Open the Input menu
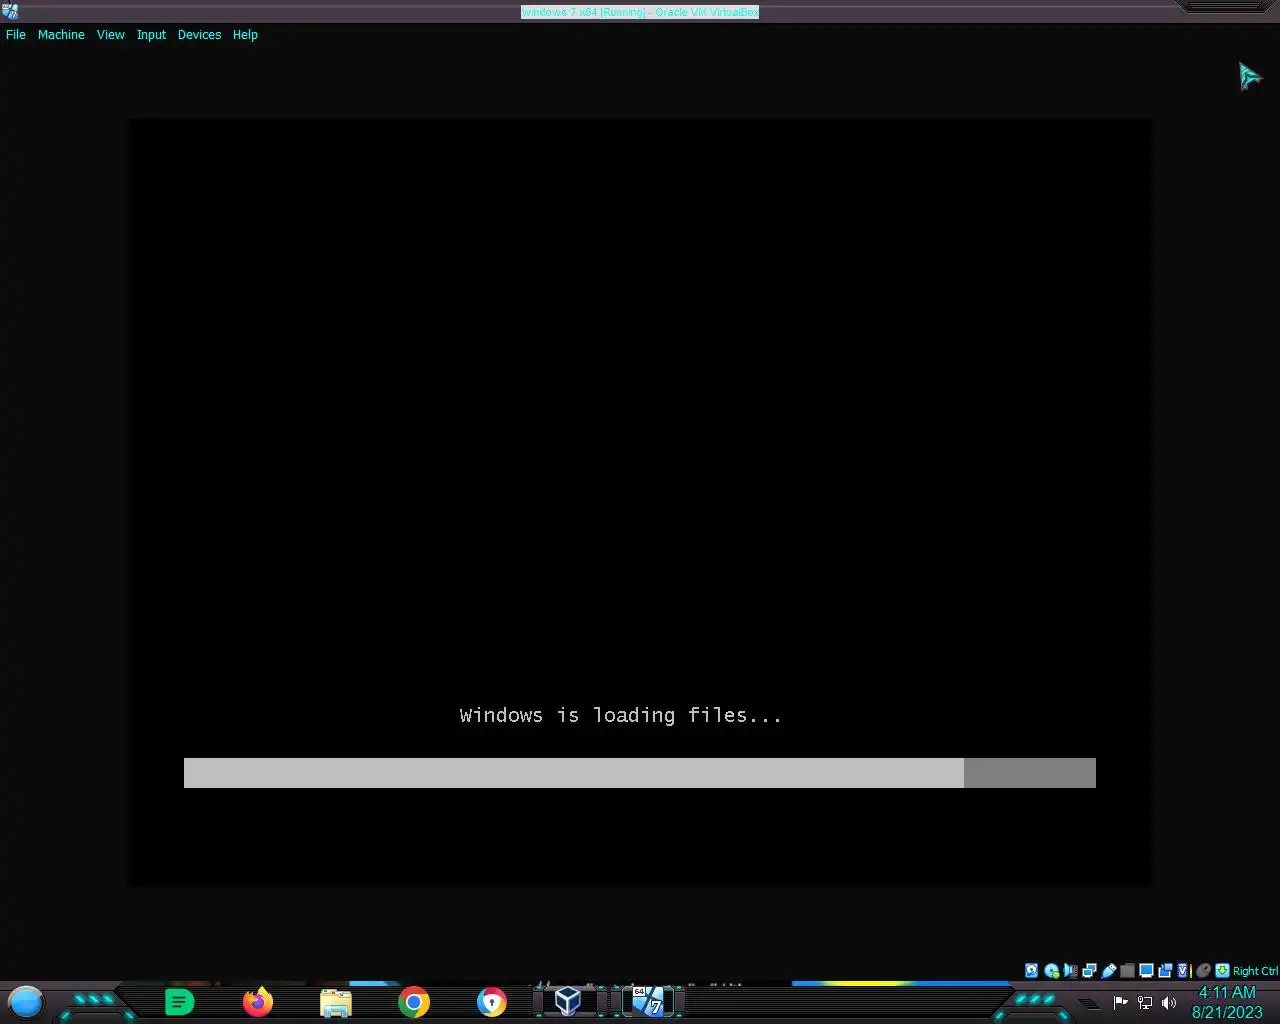The height and width of the screenshot is (1024, 1280). coord(151,34)
